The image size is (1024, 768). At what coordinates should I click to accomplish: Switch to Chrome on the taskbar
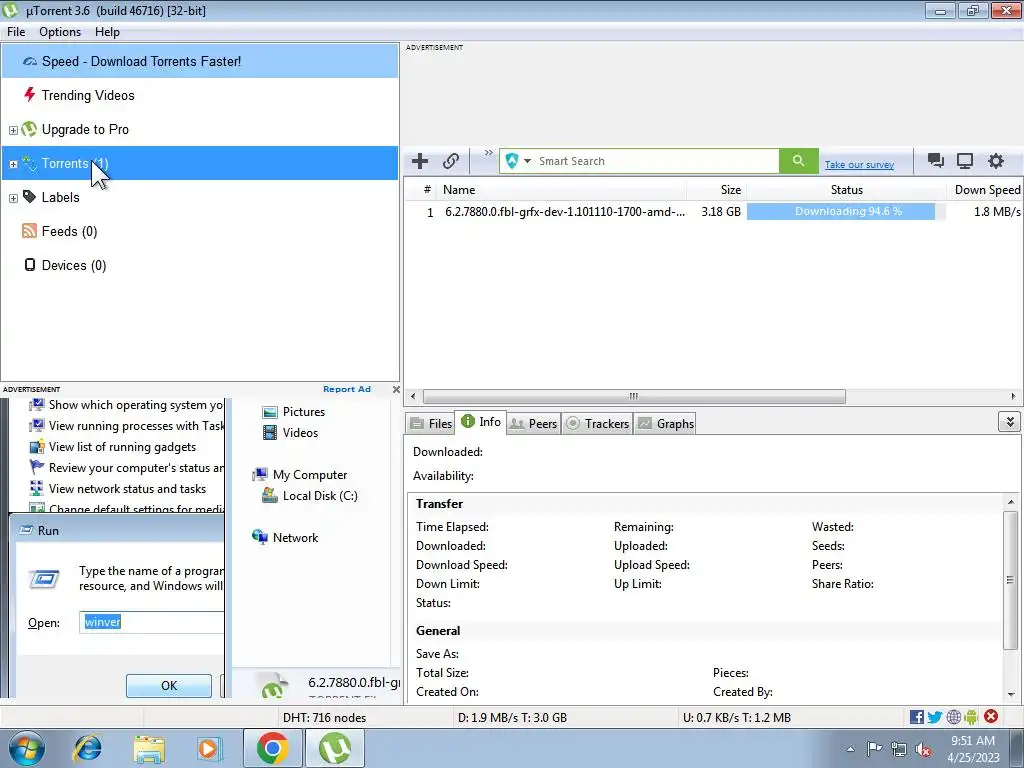point(272,748)
